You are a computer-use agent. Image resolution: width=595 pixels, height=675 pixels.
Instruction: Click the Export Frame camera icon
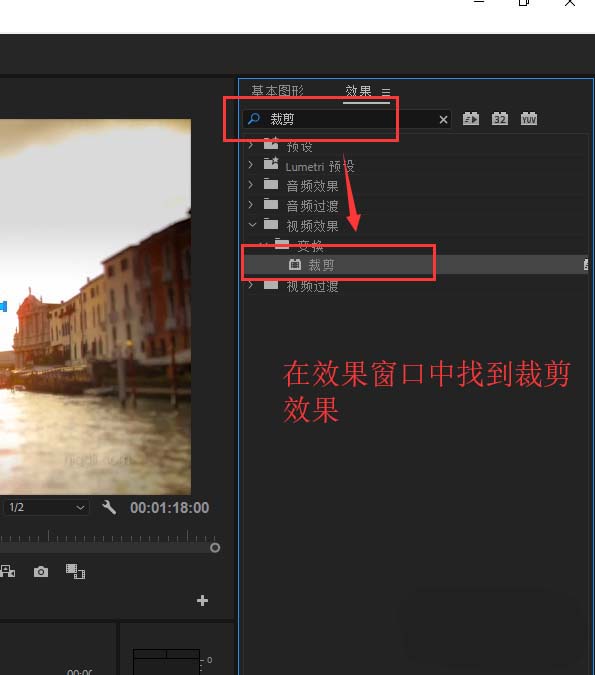click(x=41, y=572)
